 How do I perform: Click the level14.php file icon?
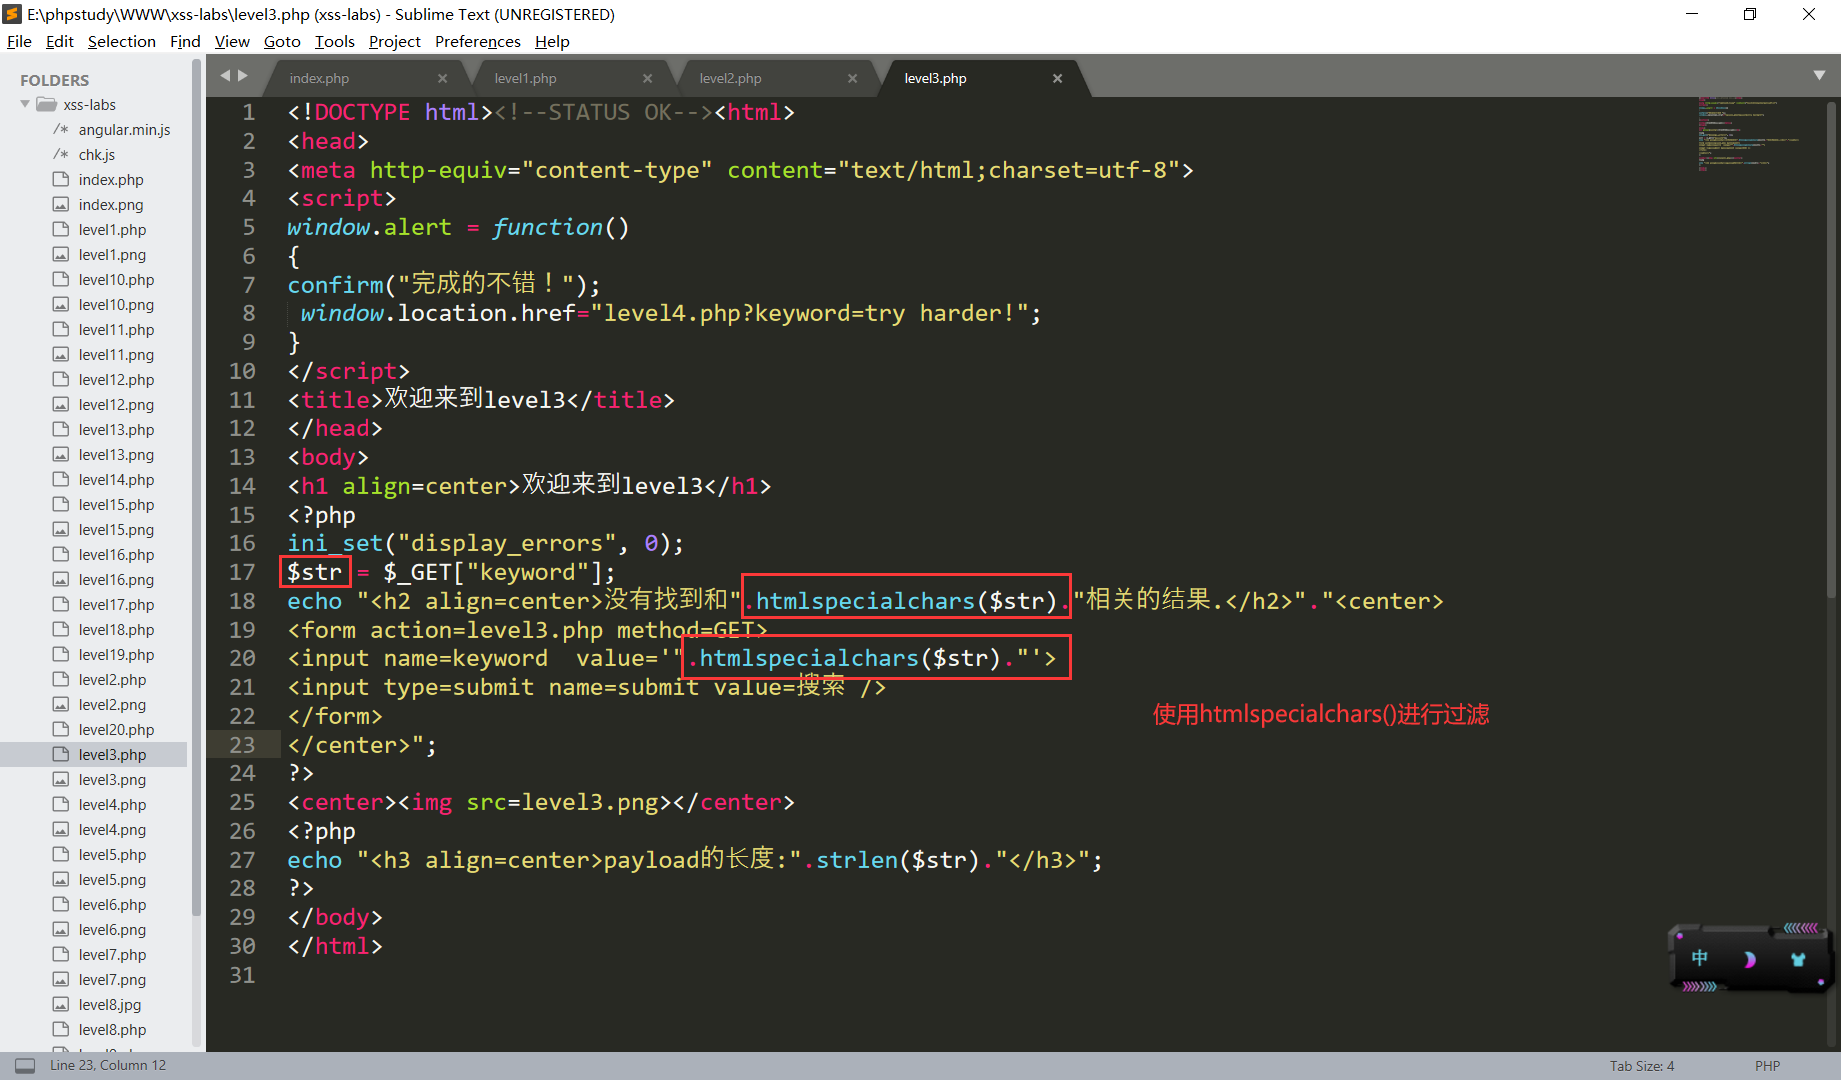[x=61, y=479]
